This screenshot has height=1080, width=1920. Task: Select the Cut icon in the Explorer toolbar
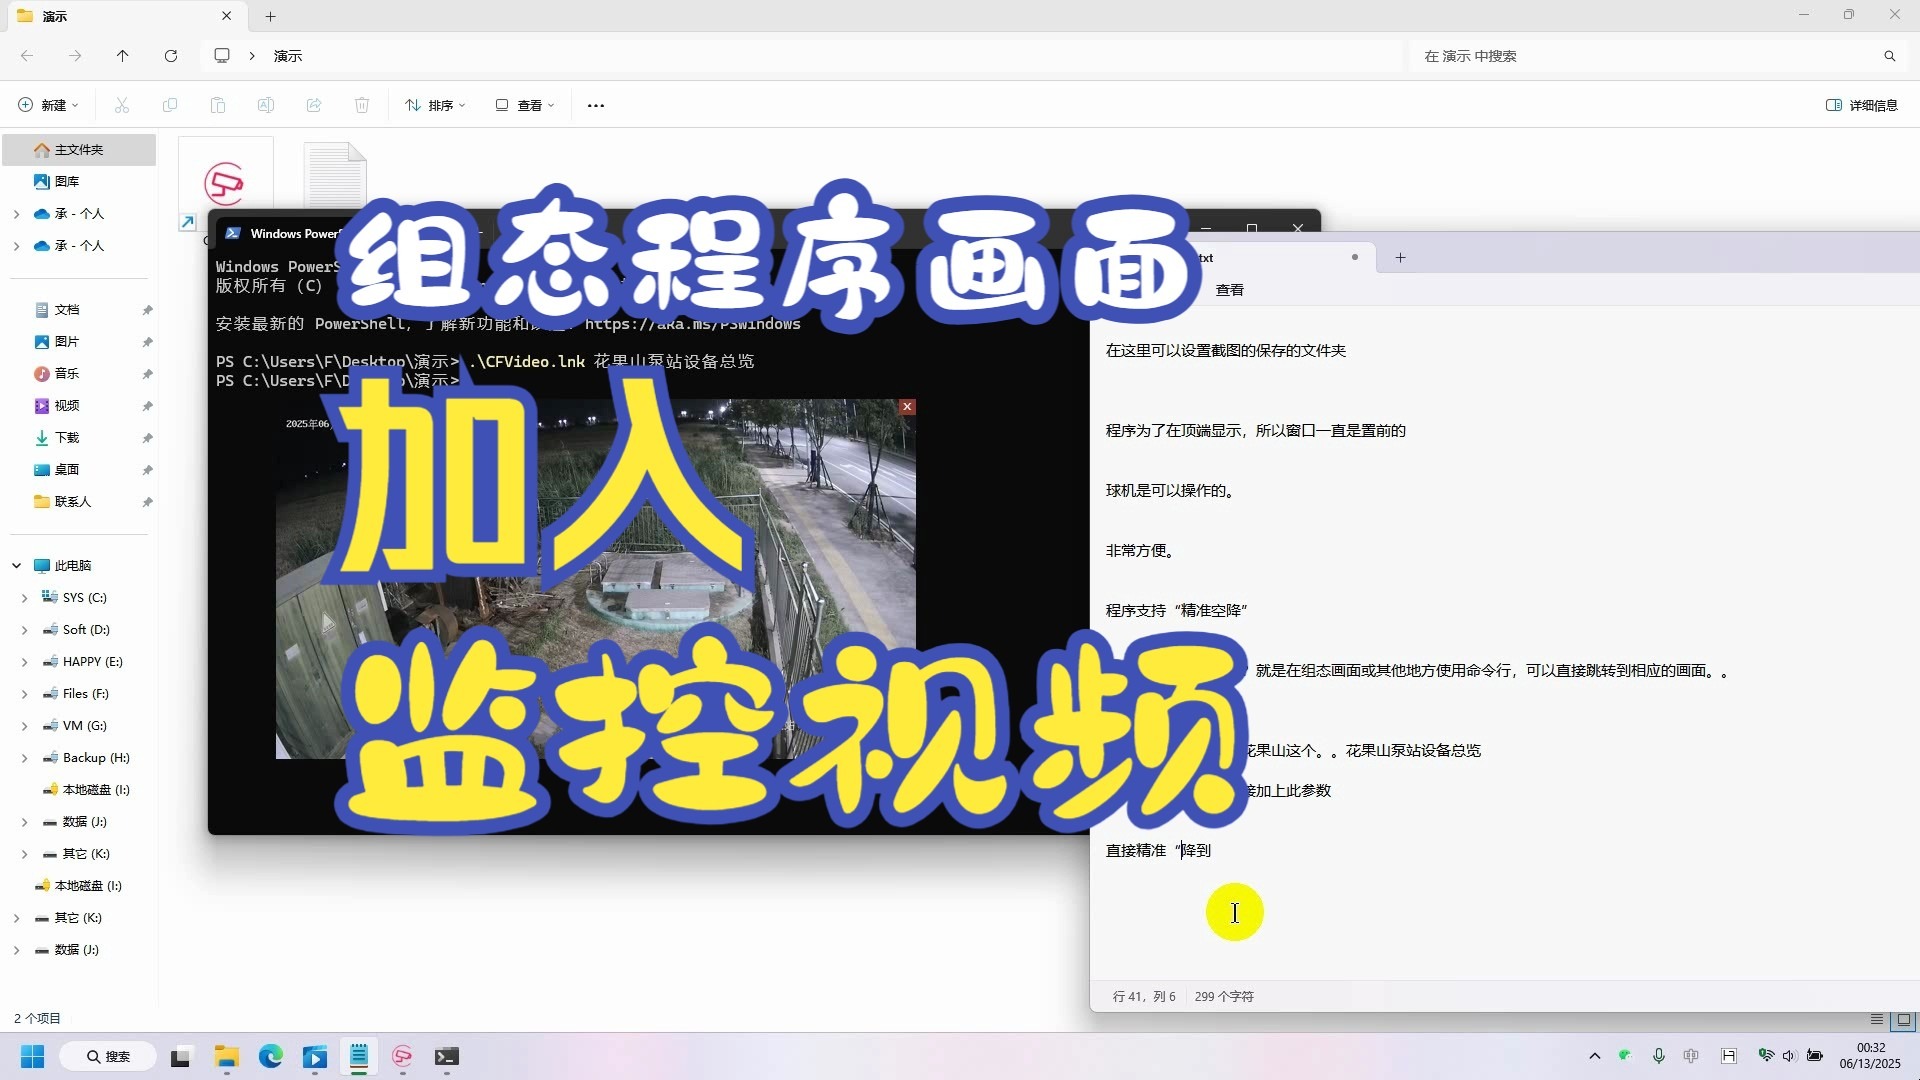coord(122,105)
